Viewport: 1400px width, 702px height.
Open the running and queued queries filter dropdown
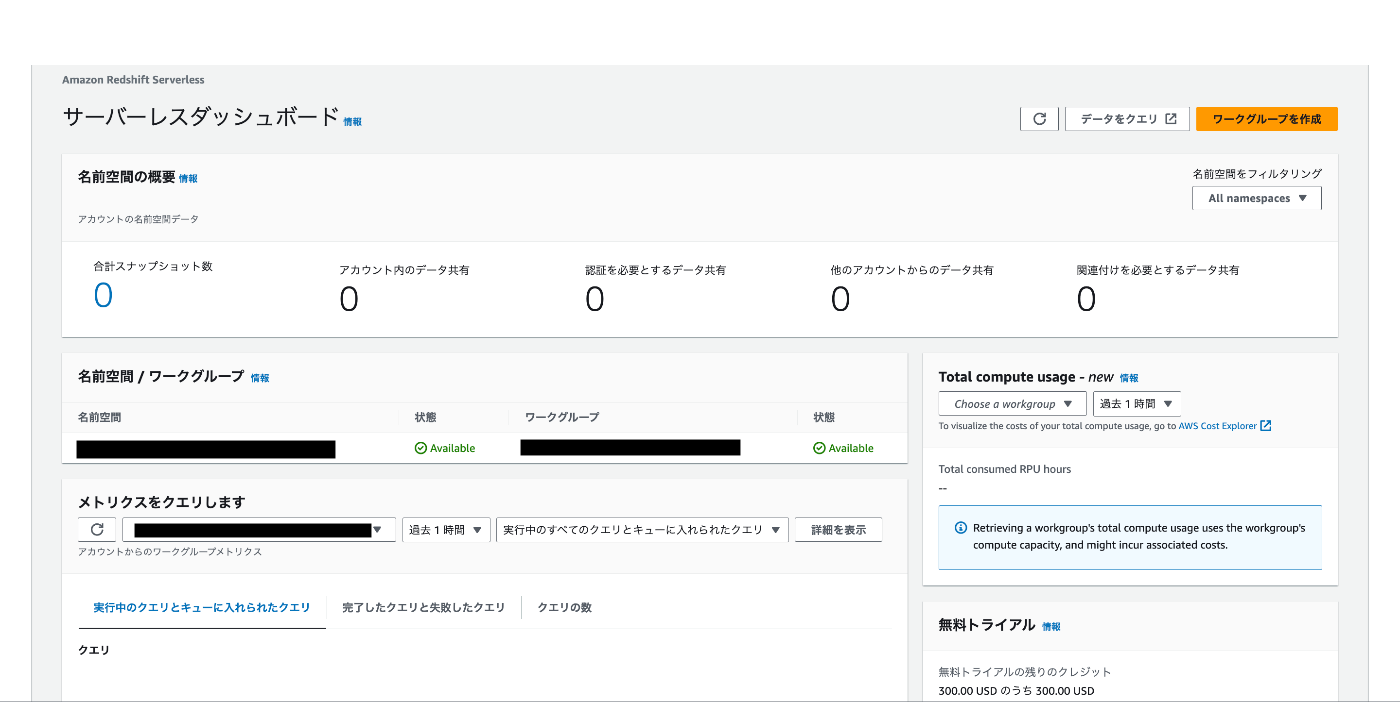click(642, 530)
